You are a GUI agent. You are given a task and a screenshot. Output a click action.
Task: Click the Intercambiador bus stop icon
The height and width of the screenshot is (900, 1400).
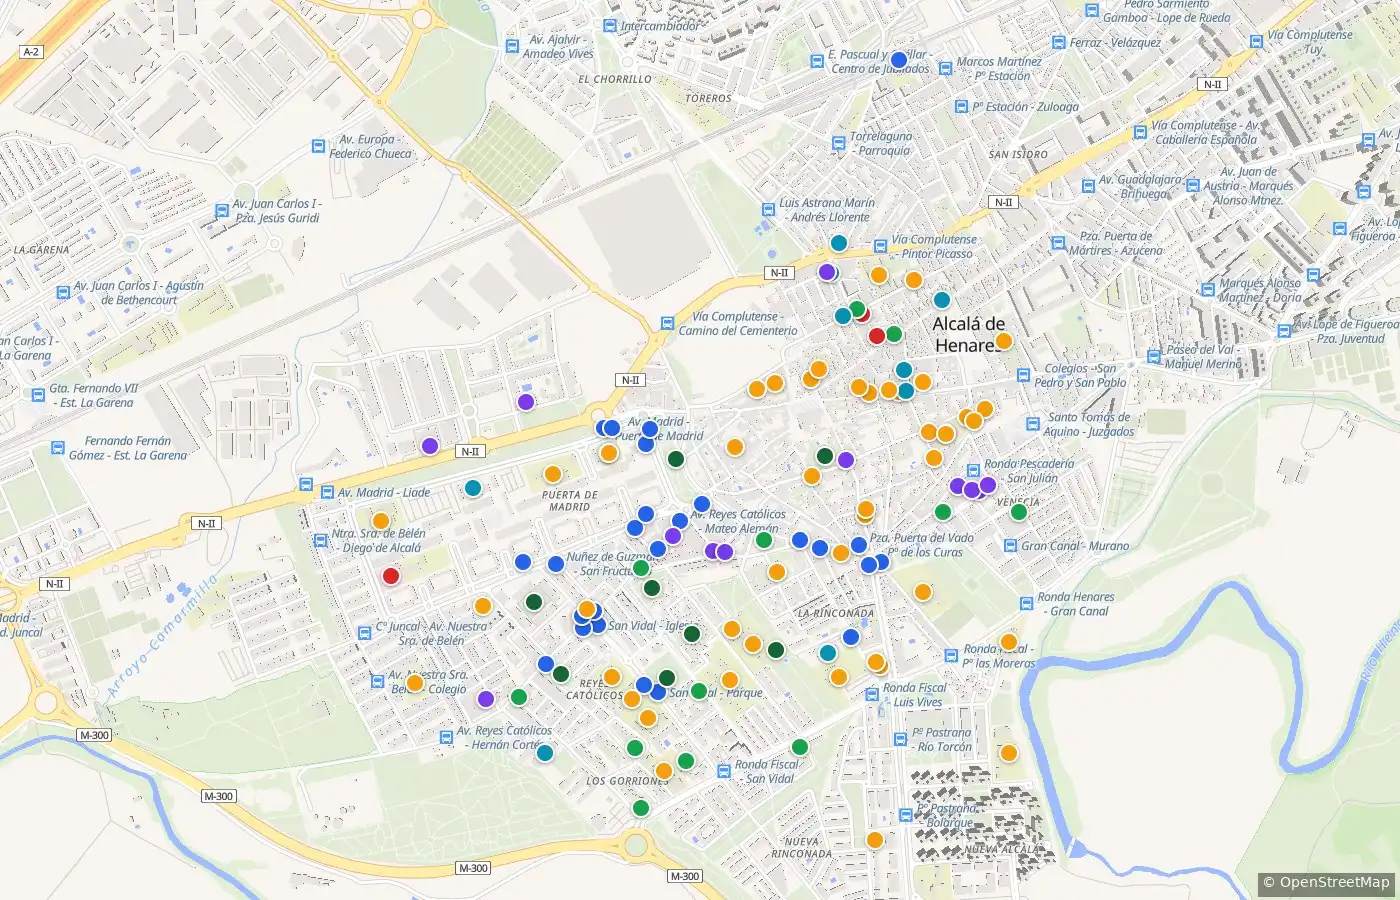609,27
